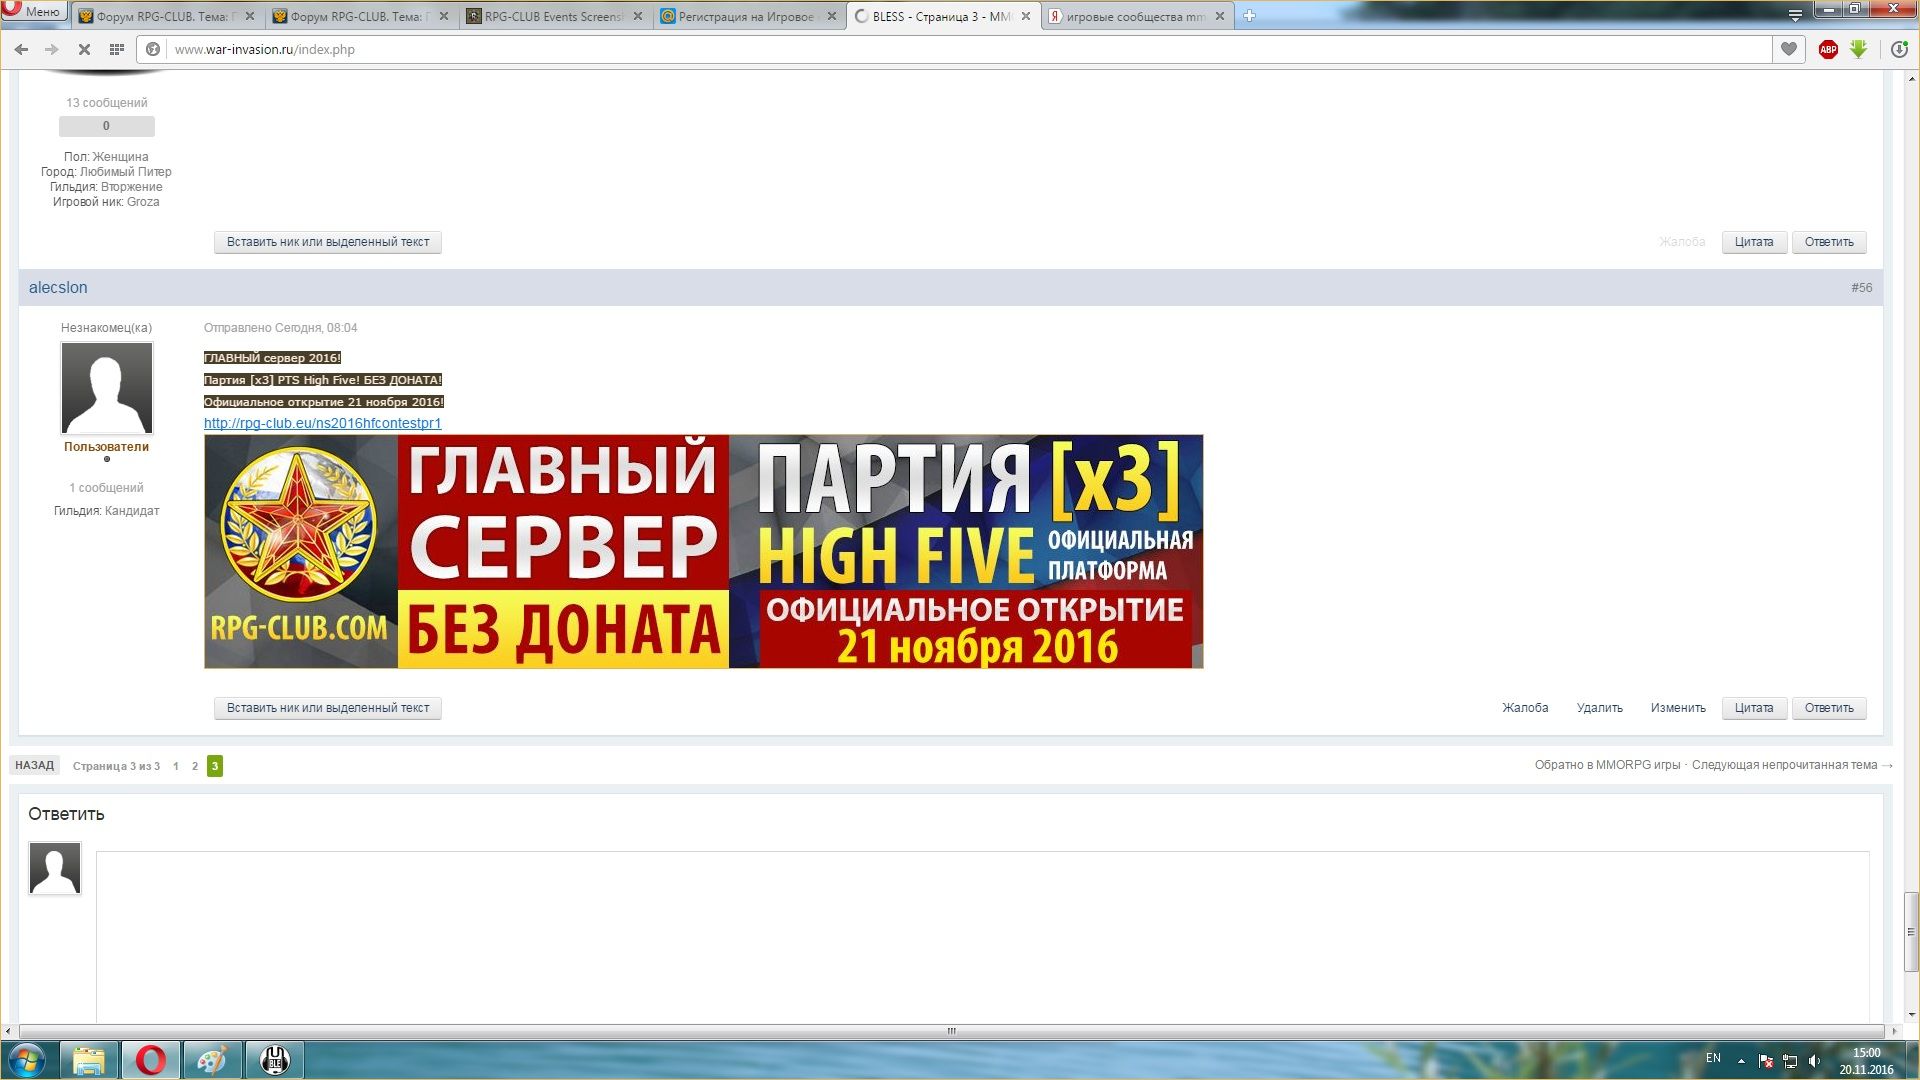This screenshot has height=1080, width=1920.
Task: Switch to RPG-CLUB Events Screenshots tab
Action: (x=553, y=16)
